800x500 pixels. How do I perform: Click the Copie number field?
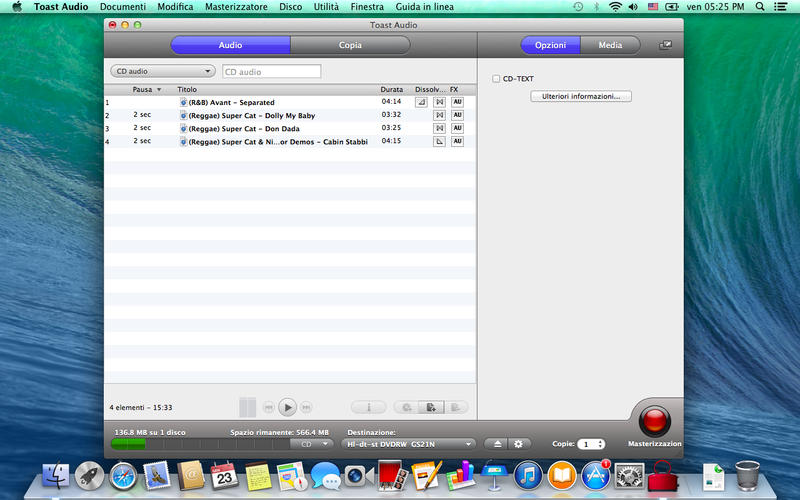coord(587,444)
